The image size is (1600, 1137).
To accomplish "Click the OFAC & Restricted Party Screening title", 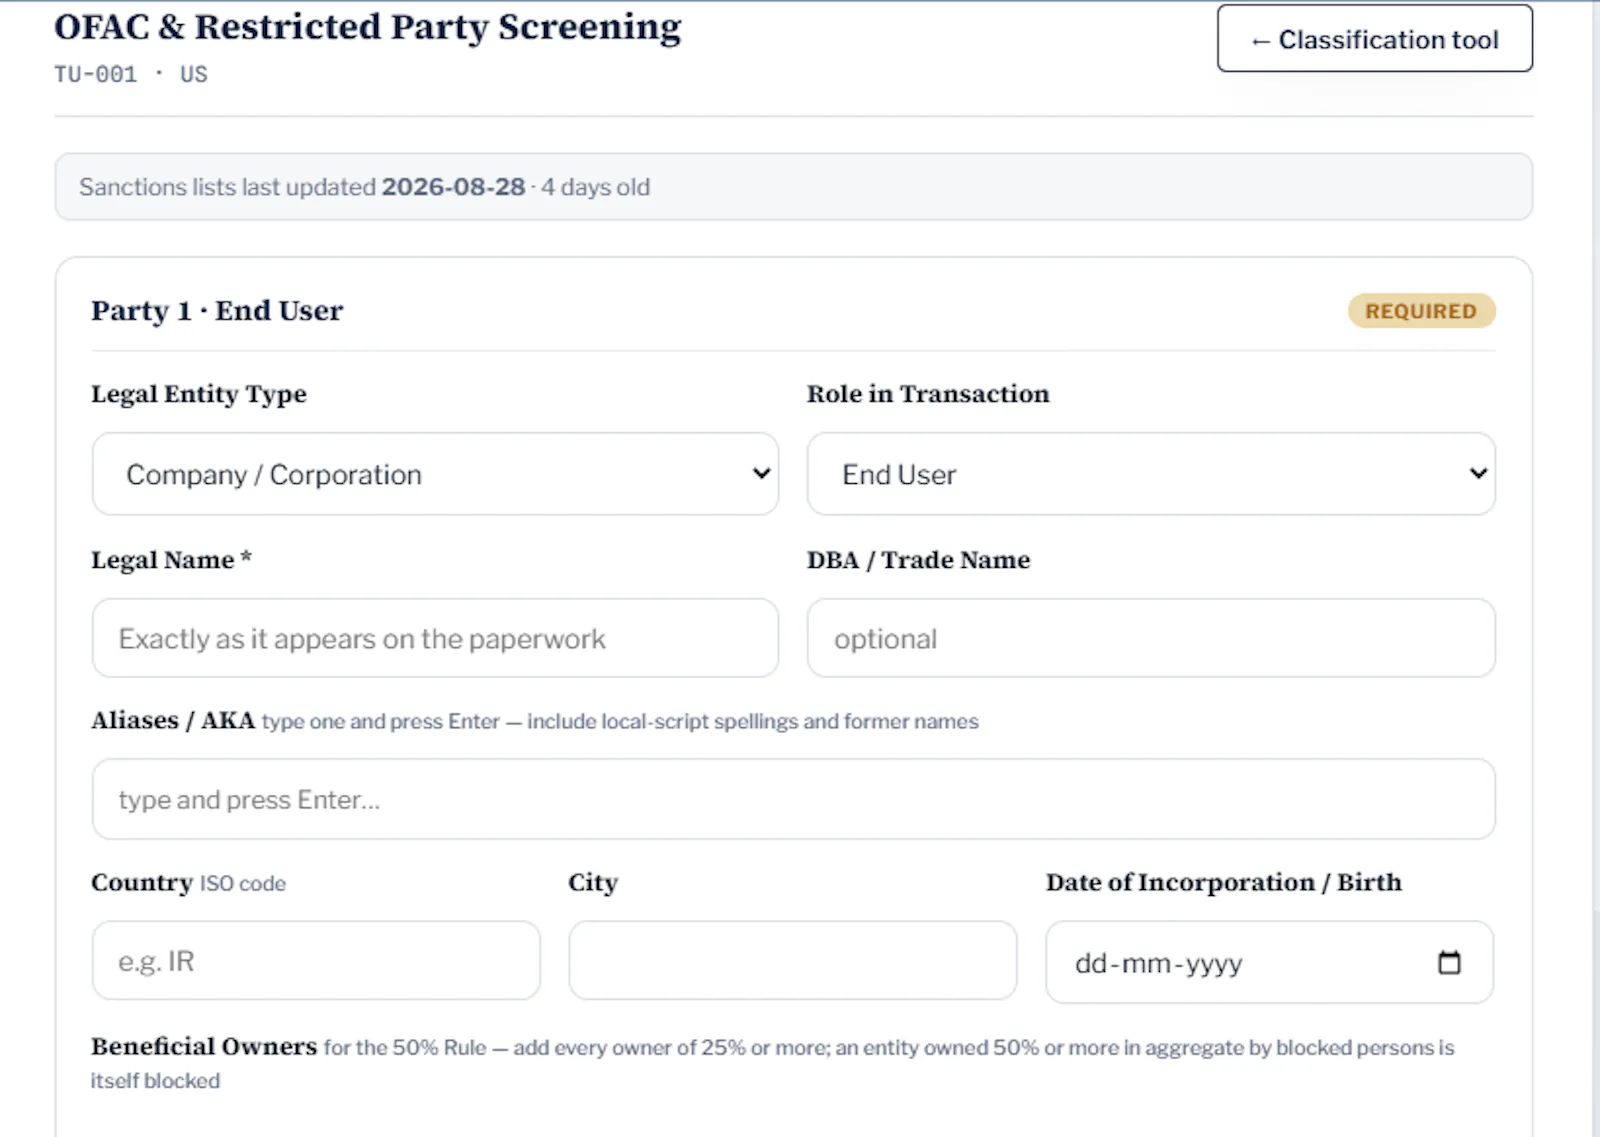I will 368,27.
